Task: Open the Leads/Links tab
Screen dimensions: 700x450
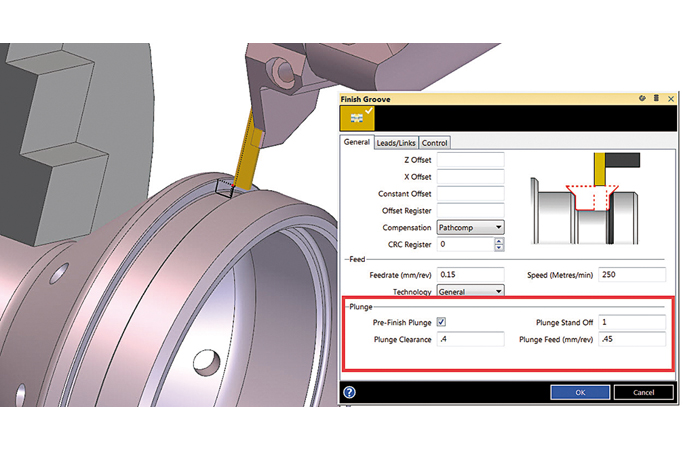Action: pos(396,143)
